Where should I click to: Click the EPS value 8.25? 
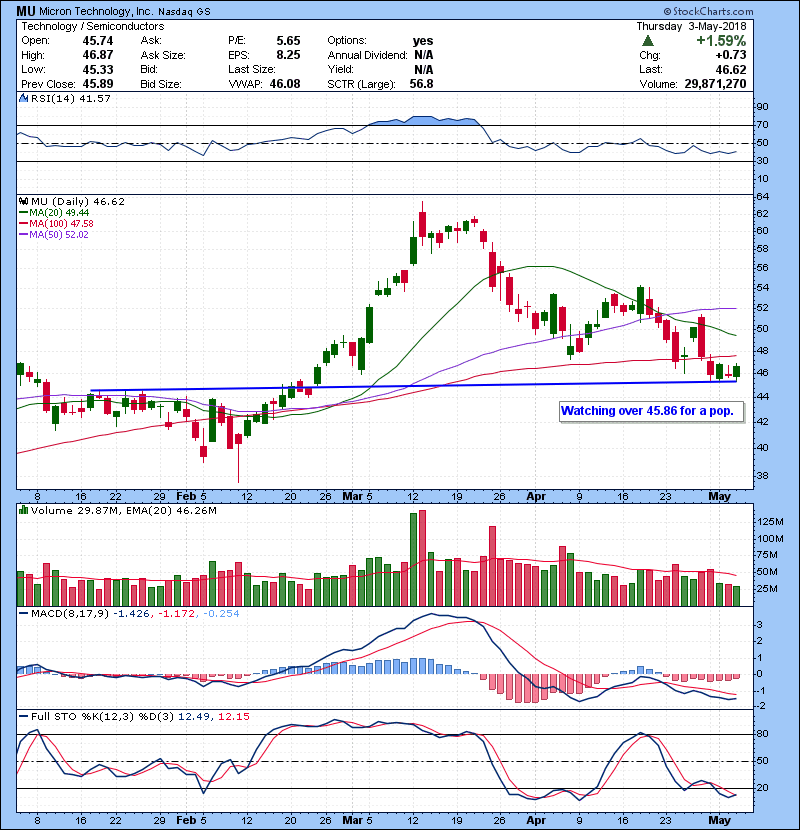click(288, 55)
